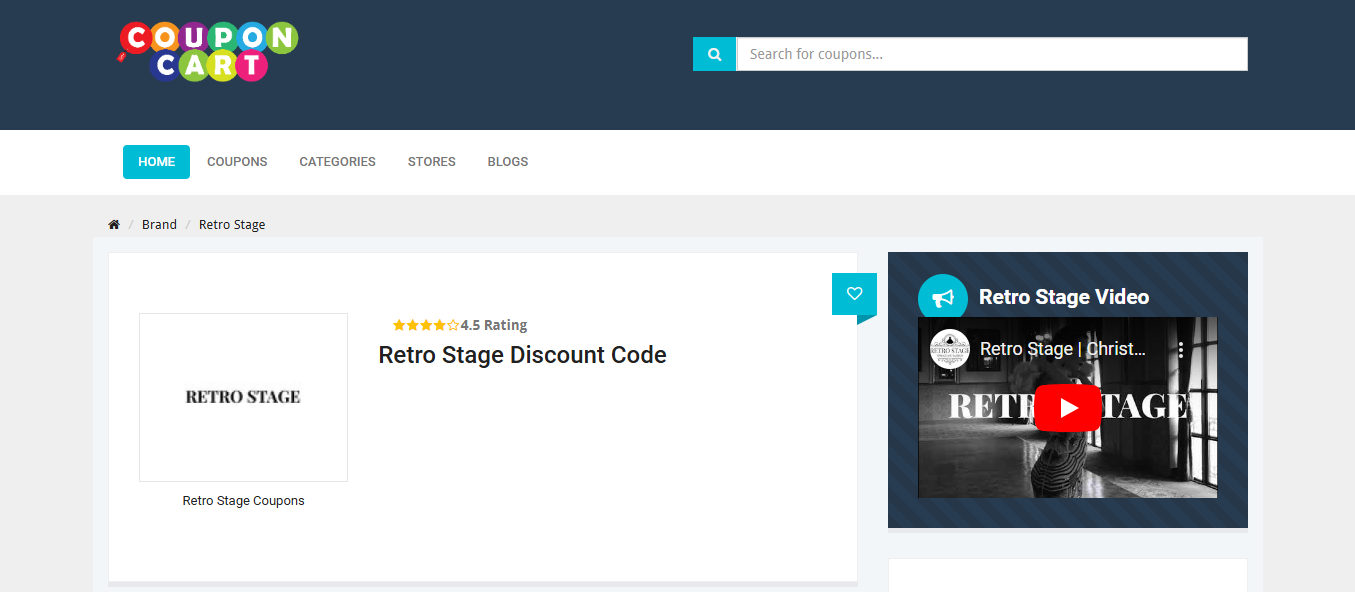This screenshot has height=592, width=1355.
Task: Select the Brand breadcrumb link
Action: tap(159, 225)
